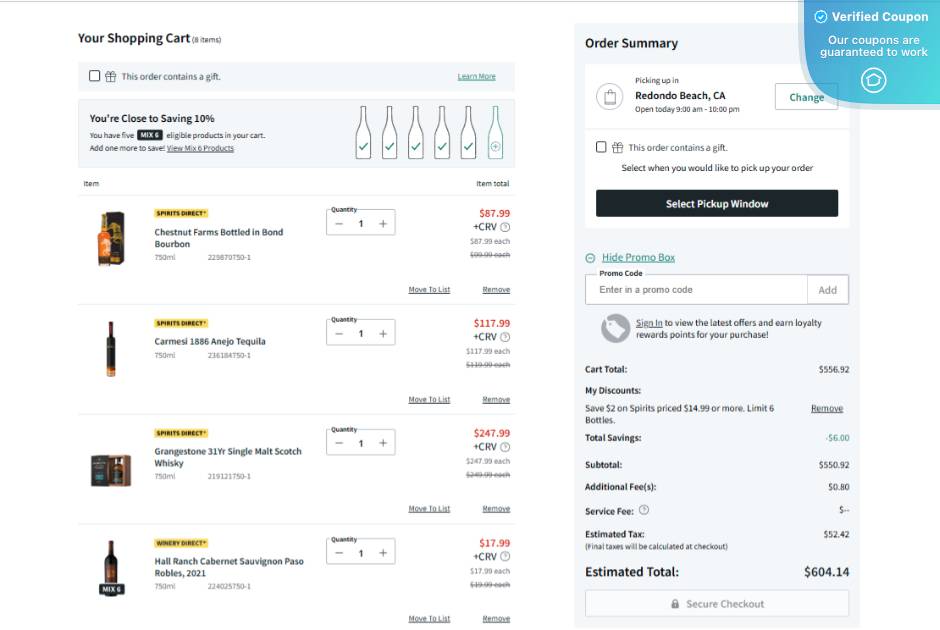Click the plus-marked empty bottle icon in Mix 6
Image resolution: width=940 pixels, height=630 pixels.
click(495, 147)
